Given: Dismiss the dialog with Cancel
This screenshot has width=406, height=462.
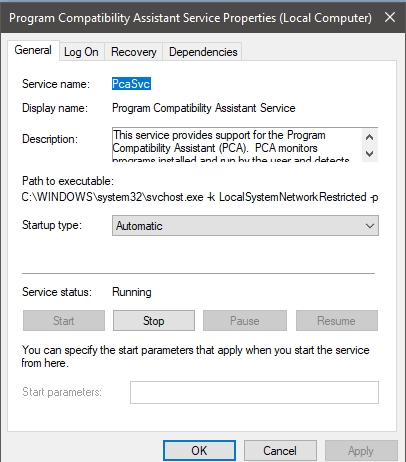Looking at the screenshot, I should coord(280,451).
